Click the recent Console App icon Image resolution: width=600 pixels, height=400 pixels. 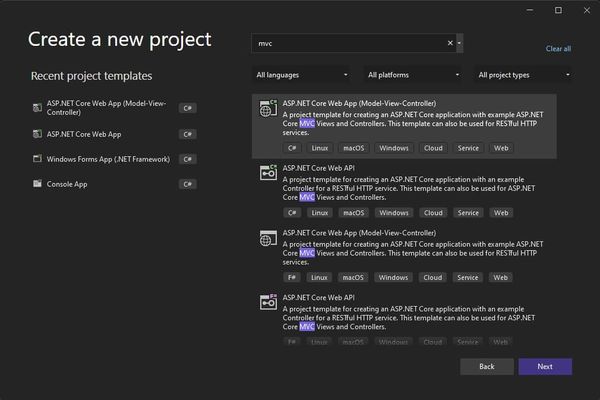tap(37, 184)
